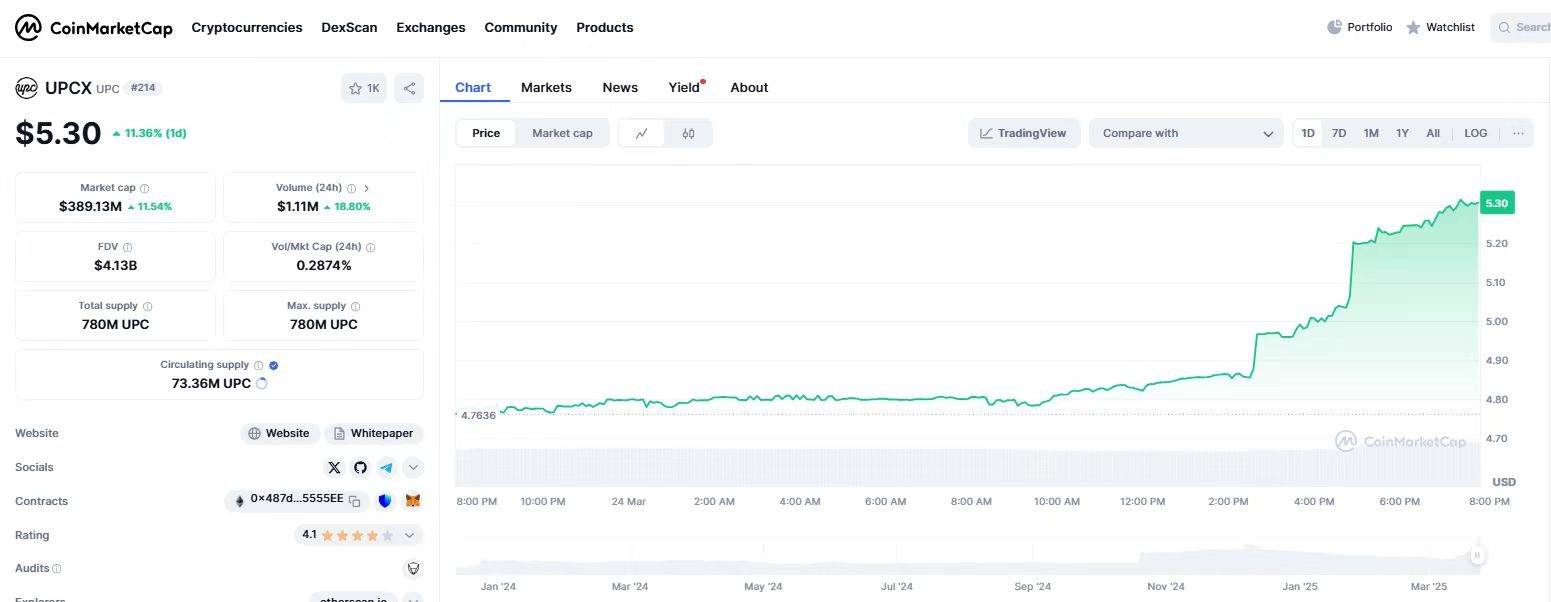
Task: Open the Products menu
Action: [605, 27]
